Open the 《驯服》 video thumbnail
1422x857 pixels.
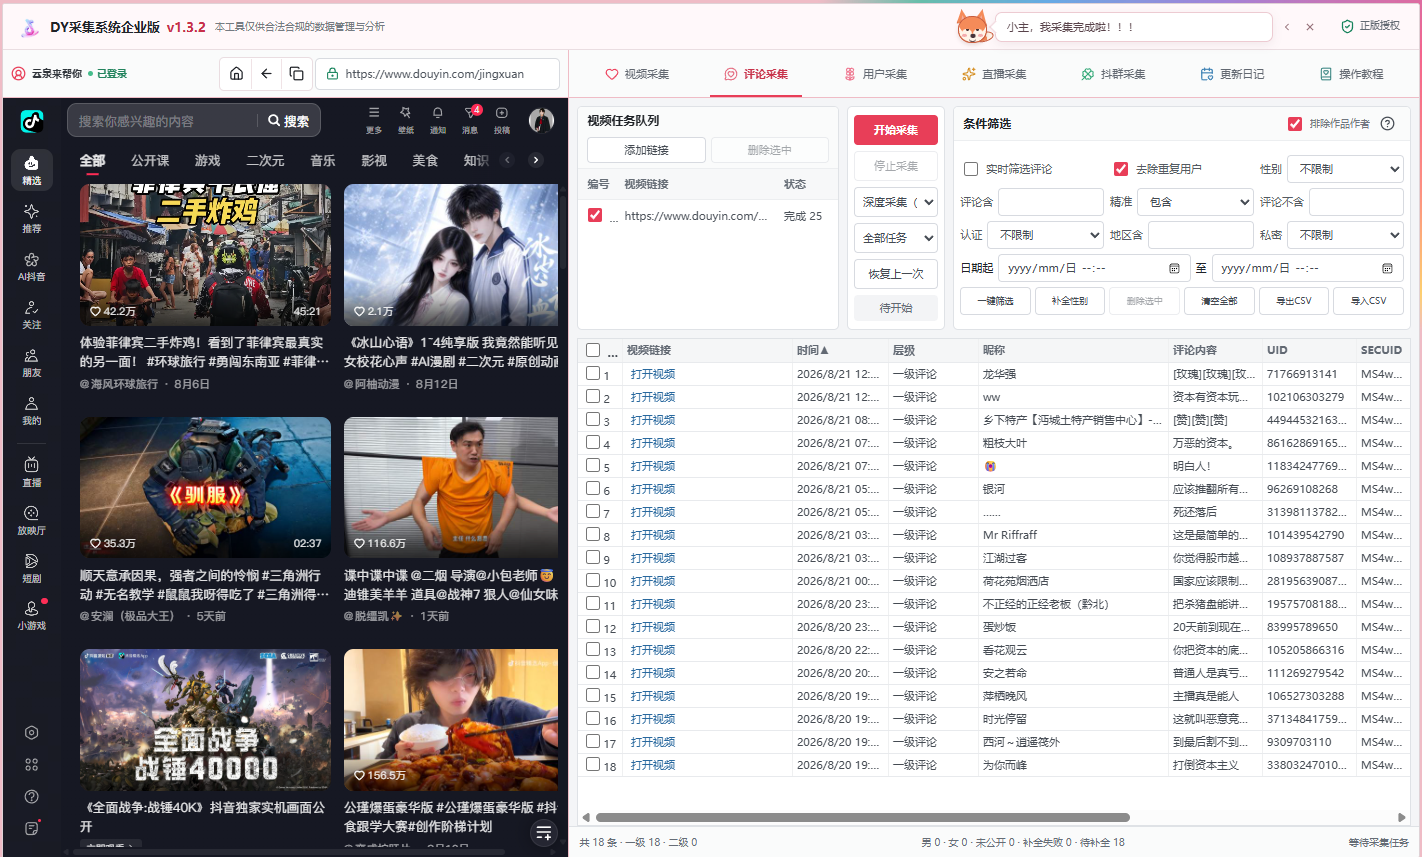tap(205, 487)
